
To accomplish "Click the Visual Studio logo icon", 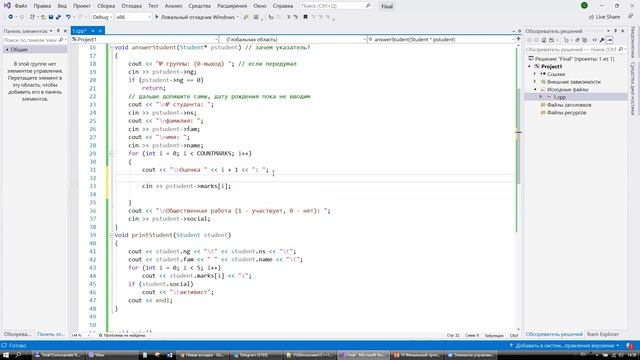I will [x=7, y=6].
